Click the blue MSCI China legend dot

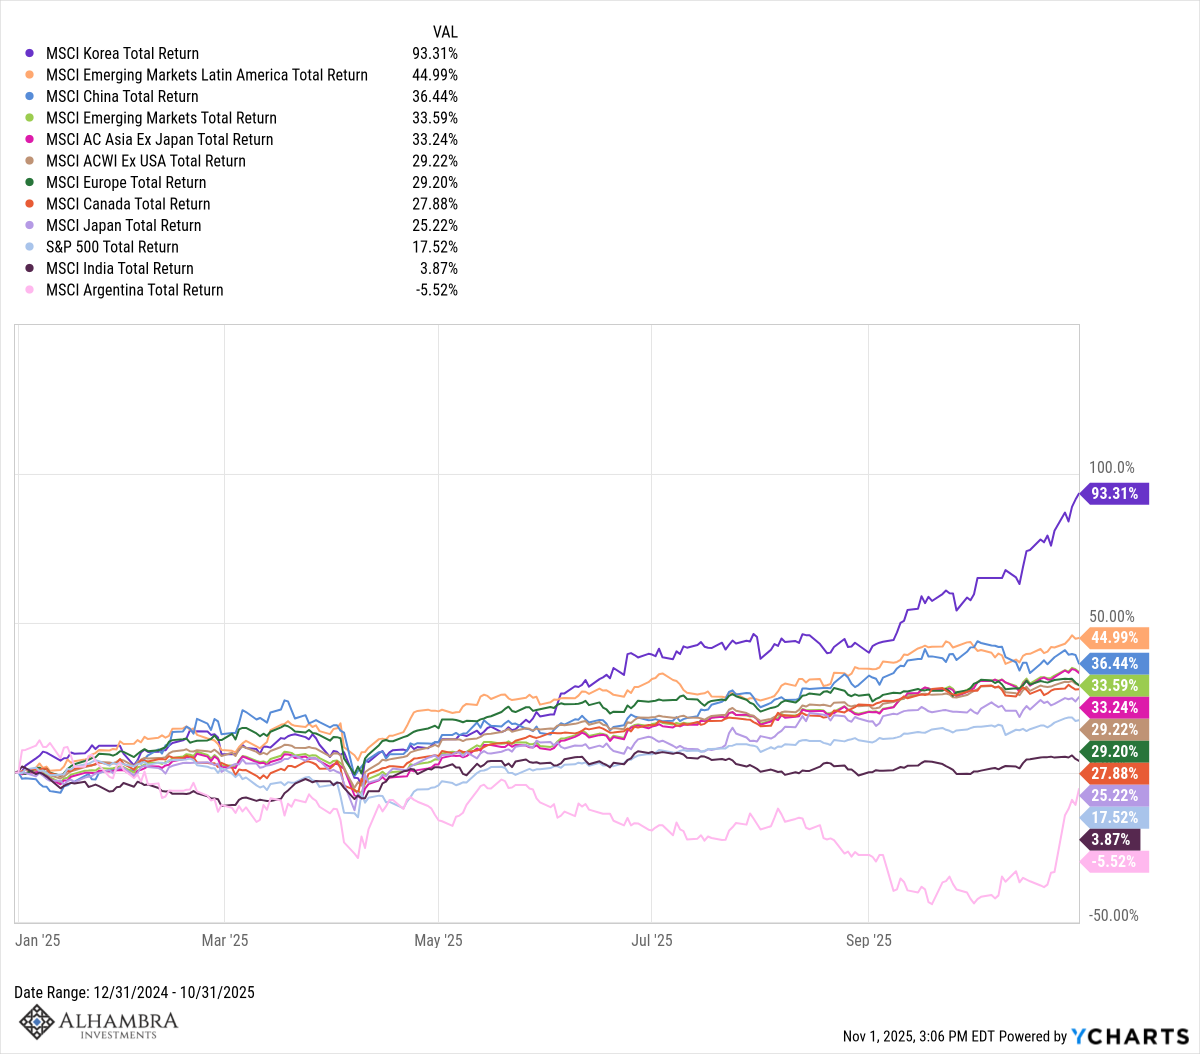[x=30, y=97]
